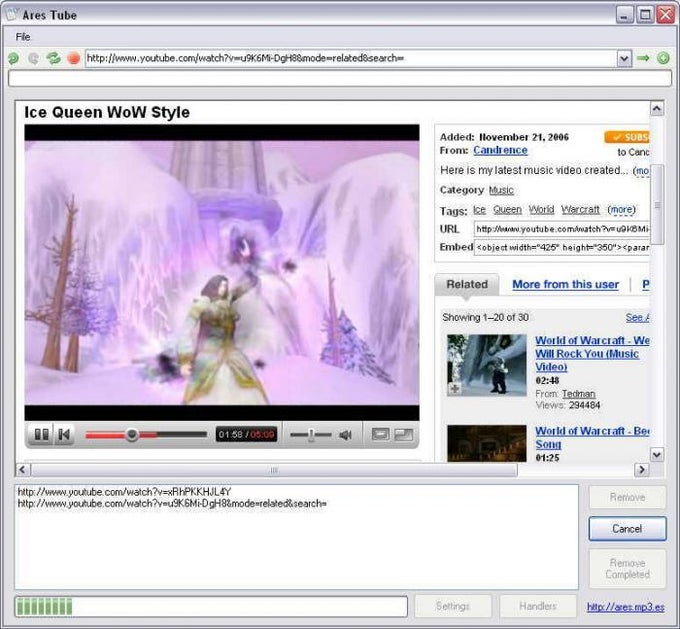Screen dimensions: 680x629
Task: Click the horizontal scroll right arrow
Action: click(x=642, y=470)
